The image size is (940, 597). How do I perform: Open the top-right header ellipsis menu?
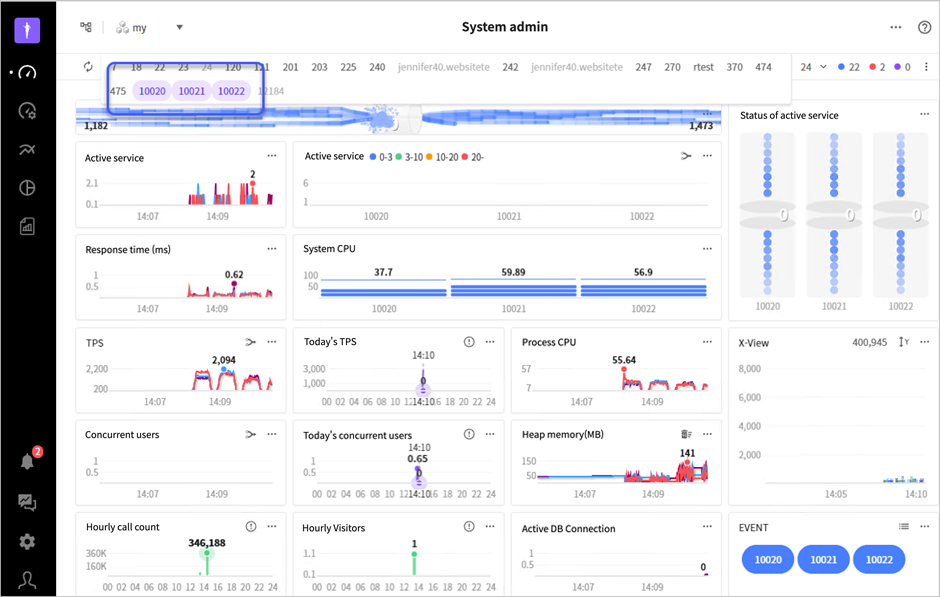pyautogui.click(x=896, y=27)
